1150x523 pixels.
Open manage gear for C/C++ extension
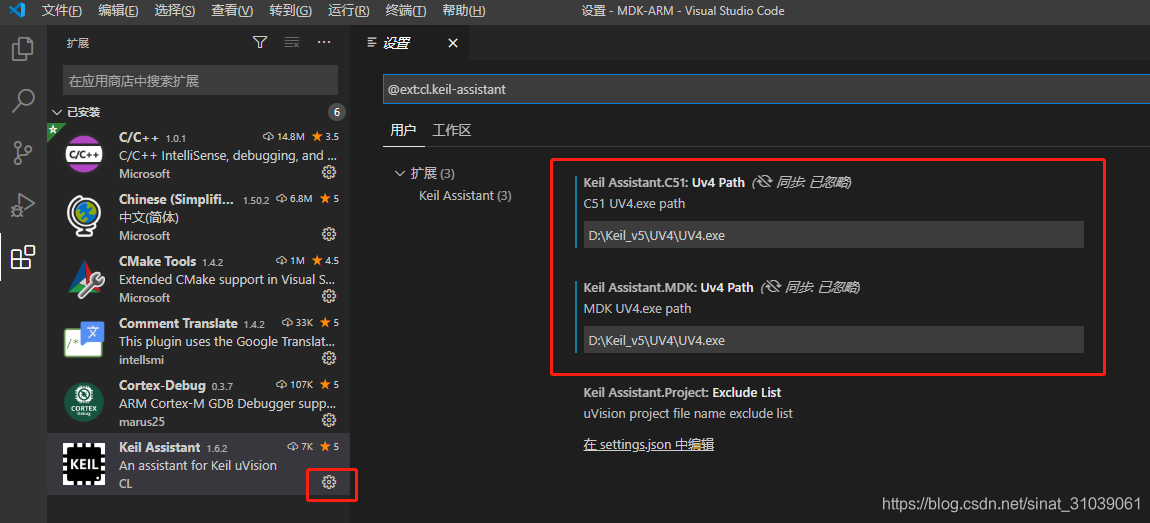[329, 172]
